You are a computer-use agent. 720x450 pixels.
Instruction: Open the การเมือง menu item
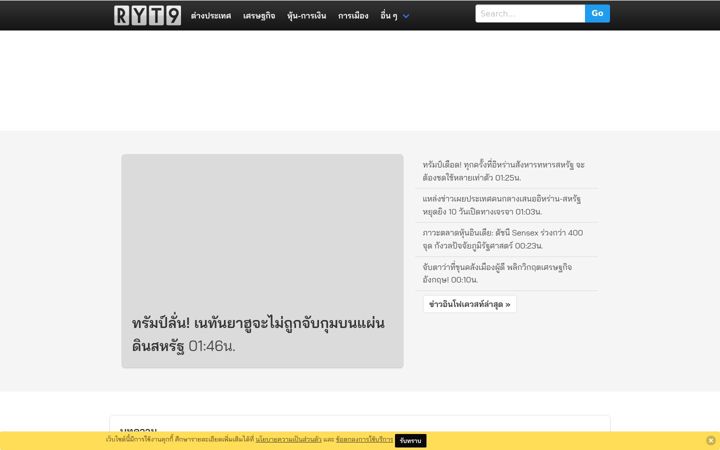coord(353,16)
